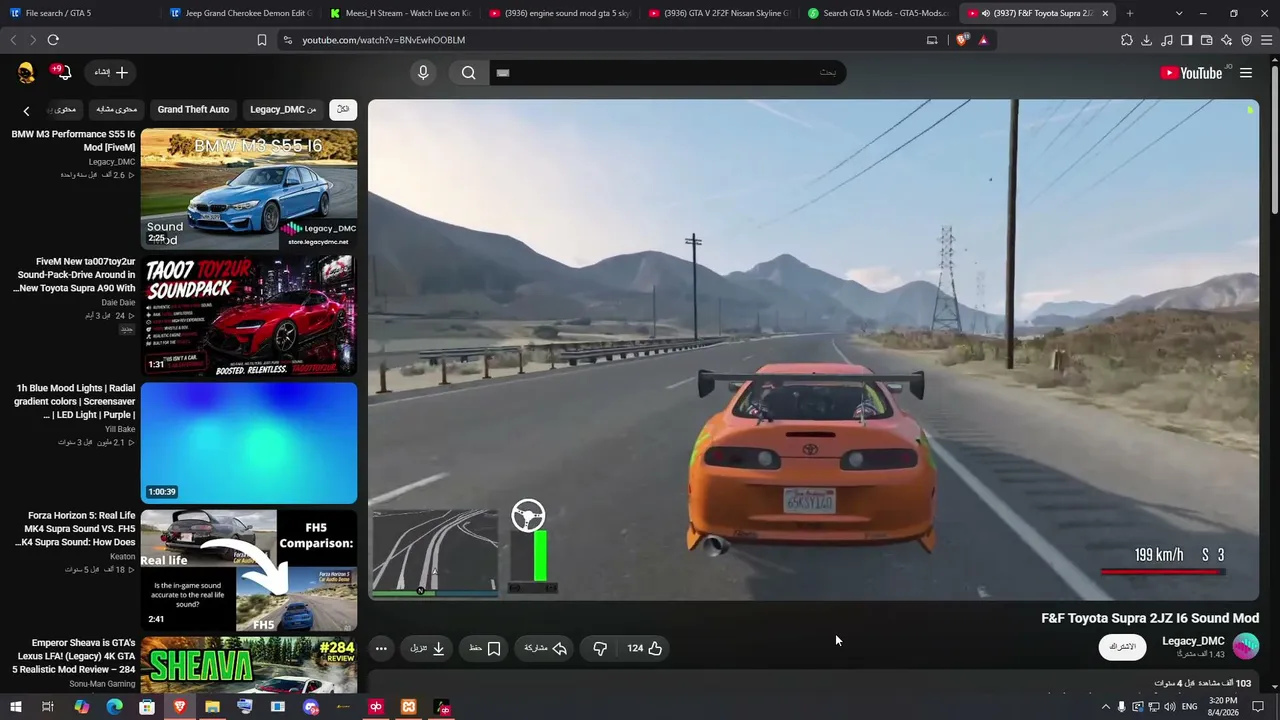
Task: Open the BMW M3 S55 I6 video thumbnail
Action: [249, 188]
